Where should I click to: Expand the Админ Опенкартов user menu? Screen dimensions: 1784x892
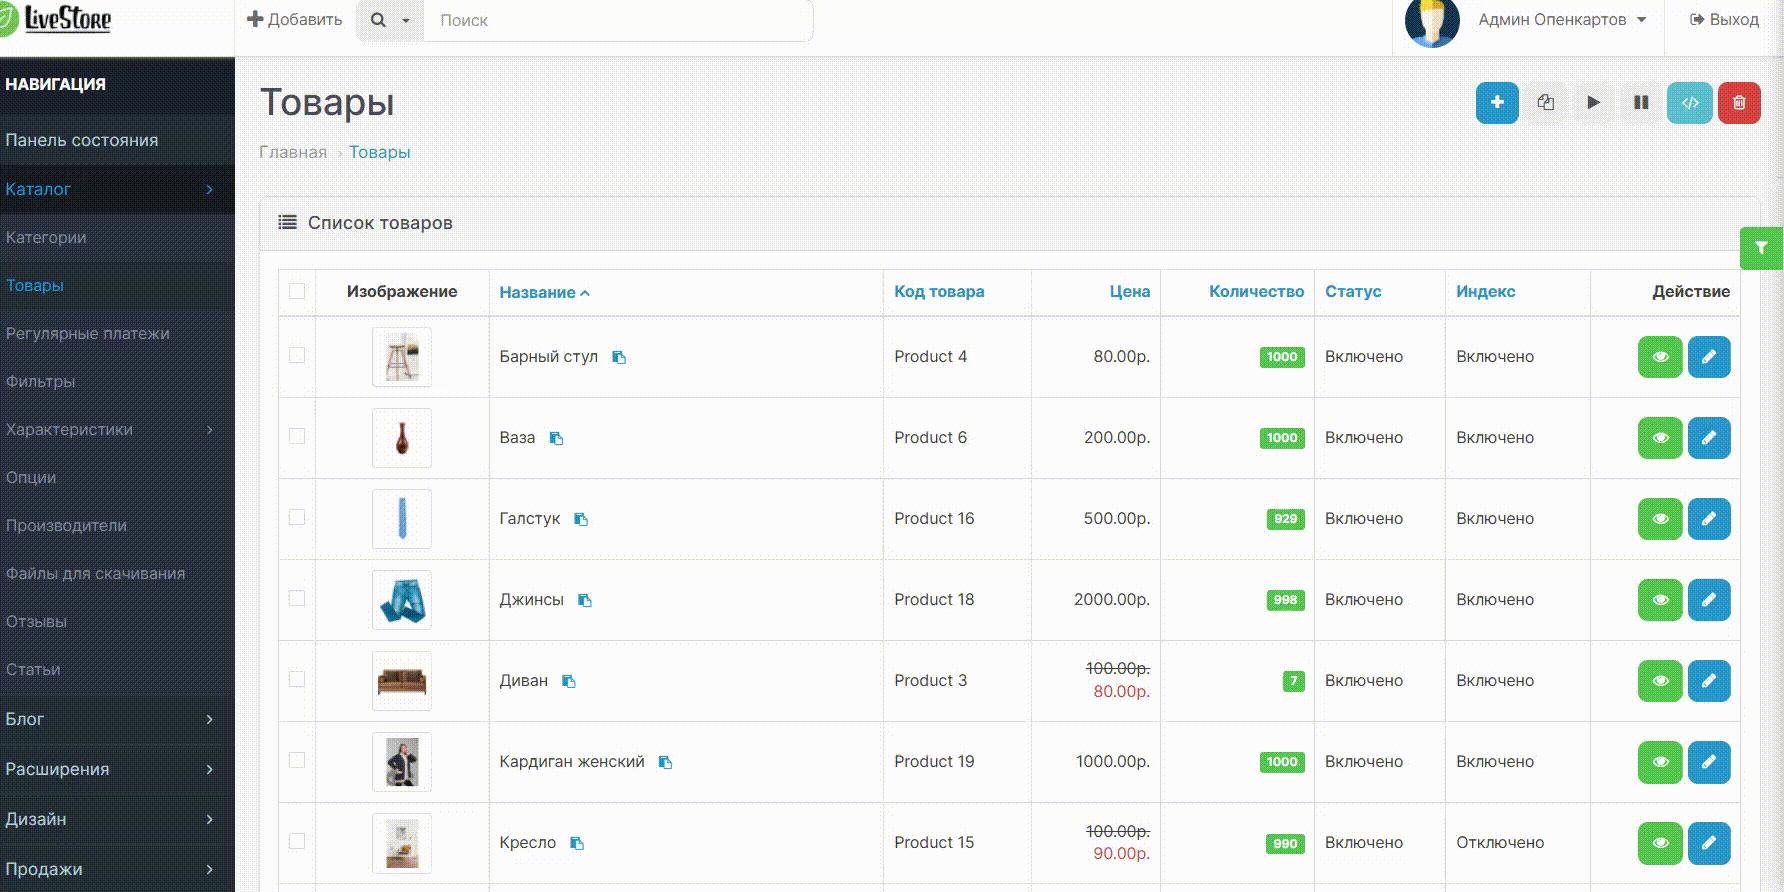1562,20
